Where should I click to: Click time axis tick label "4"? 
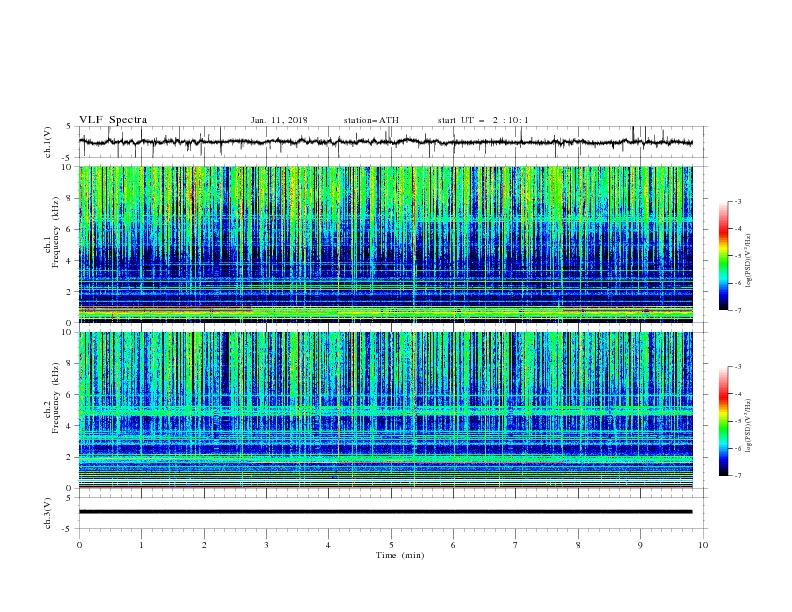pyautogui.click(x=328, y=545)
